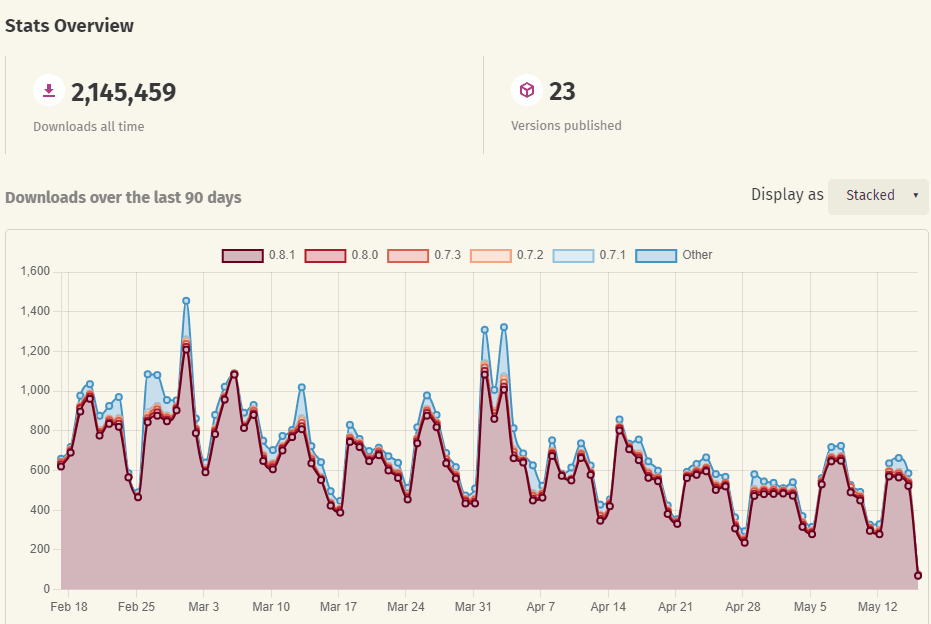The width and height of the screenshot is (931, 624).
Task: Click the Apr 7 axis label
Action: 540,606
